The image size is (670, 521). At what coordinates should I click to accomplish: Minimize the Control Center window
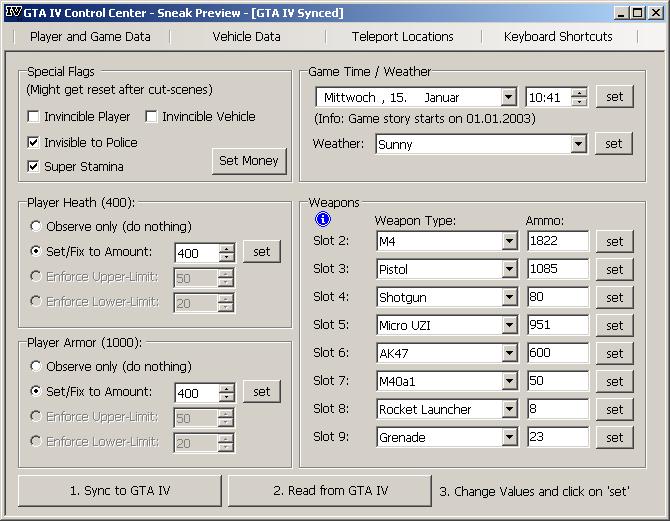[x=621, y=13]
